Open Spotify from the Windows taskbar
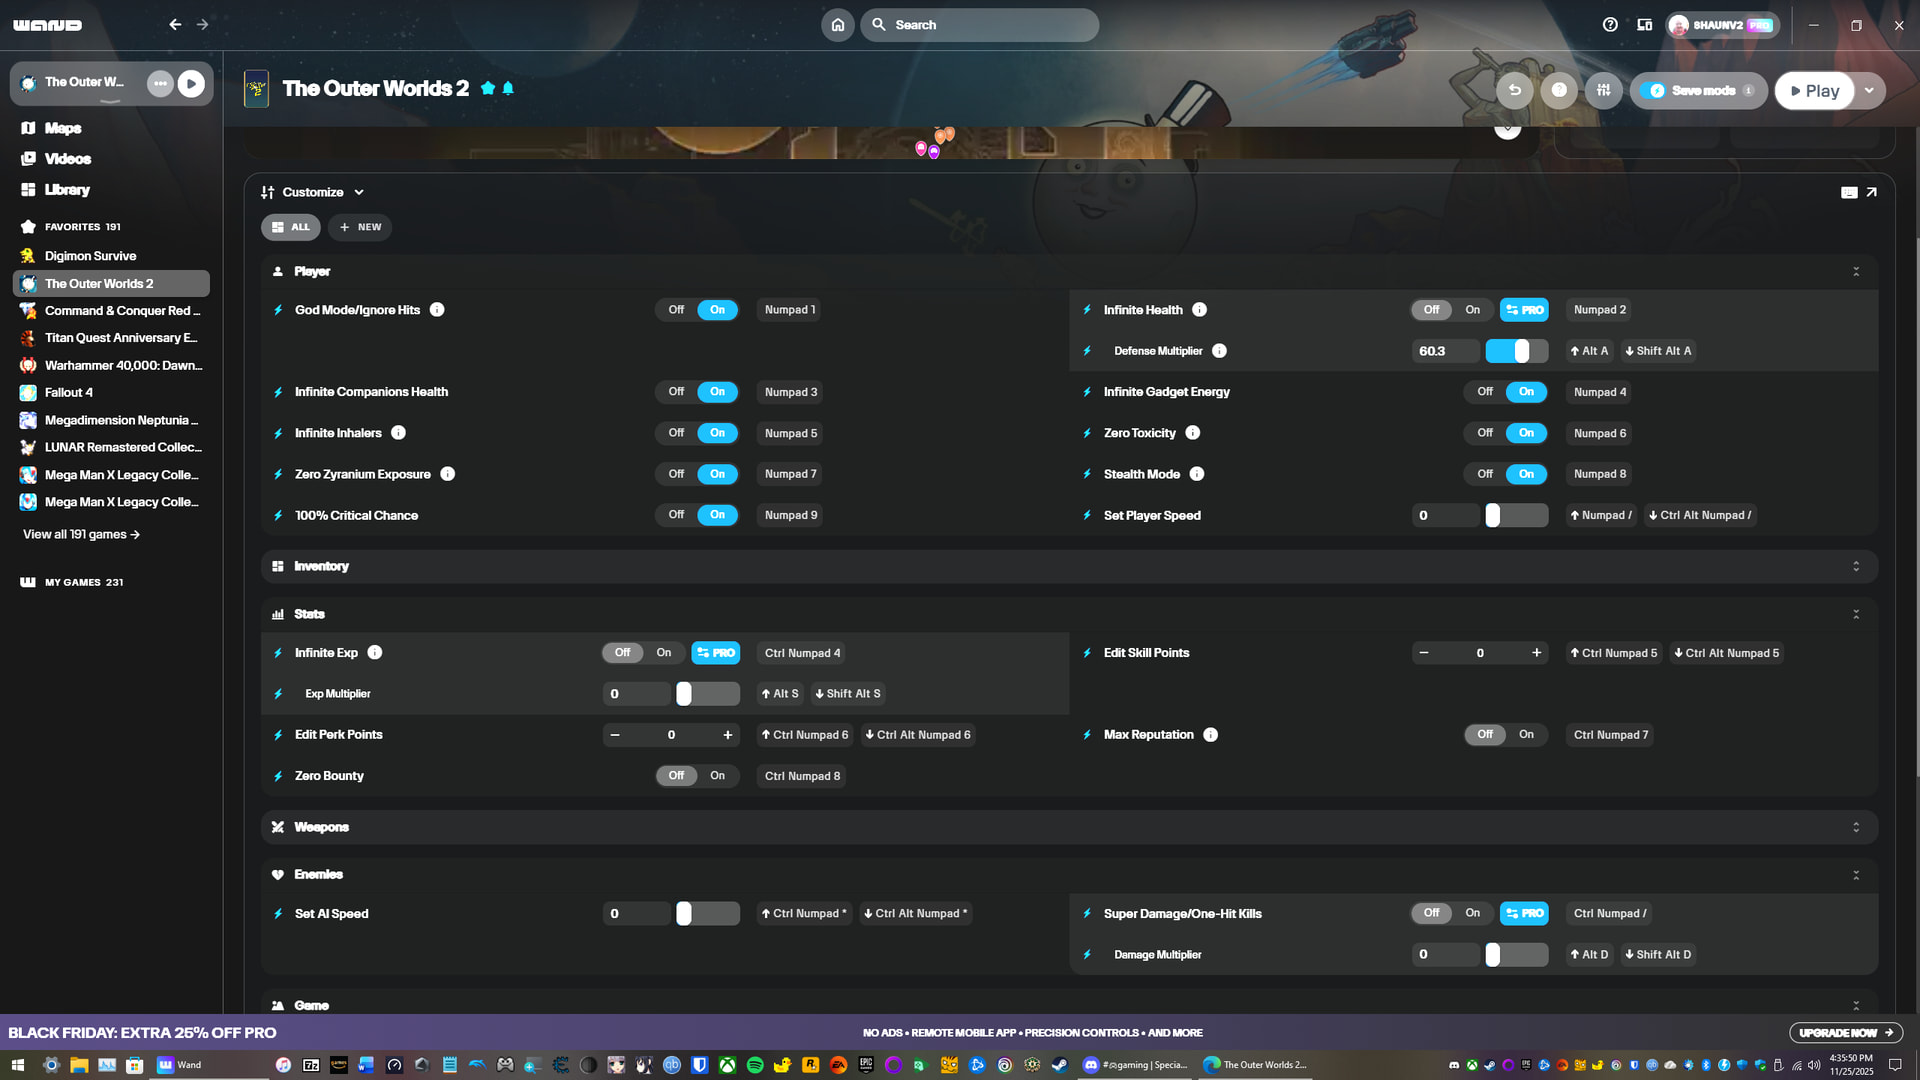Screen dimensions: 1920x1080 pyautogui.click(x=755, y=1065)
